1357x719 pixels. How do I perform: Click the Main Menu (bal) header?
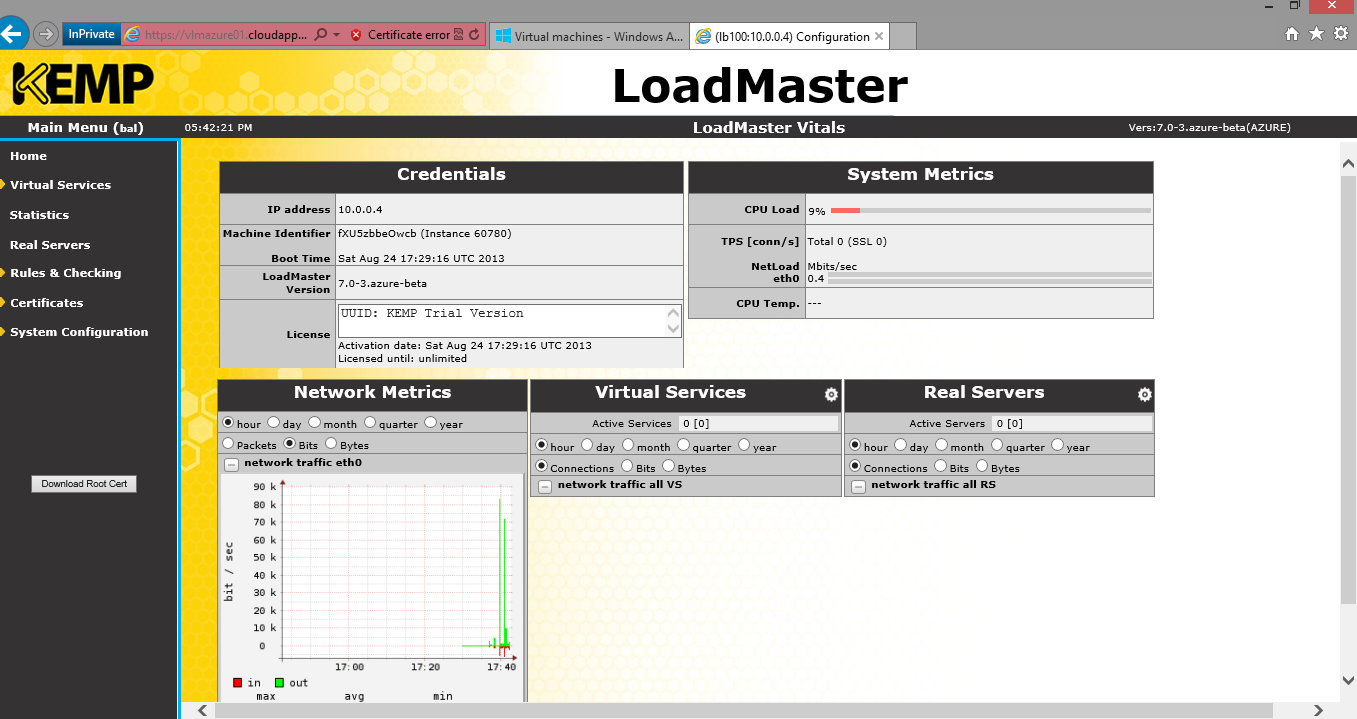(x=85, y=128)
